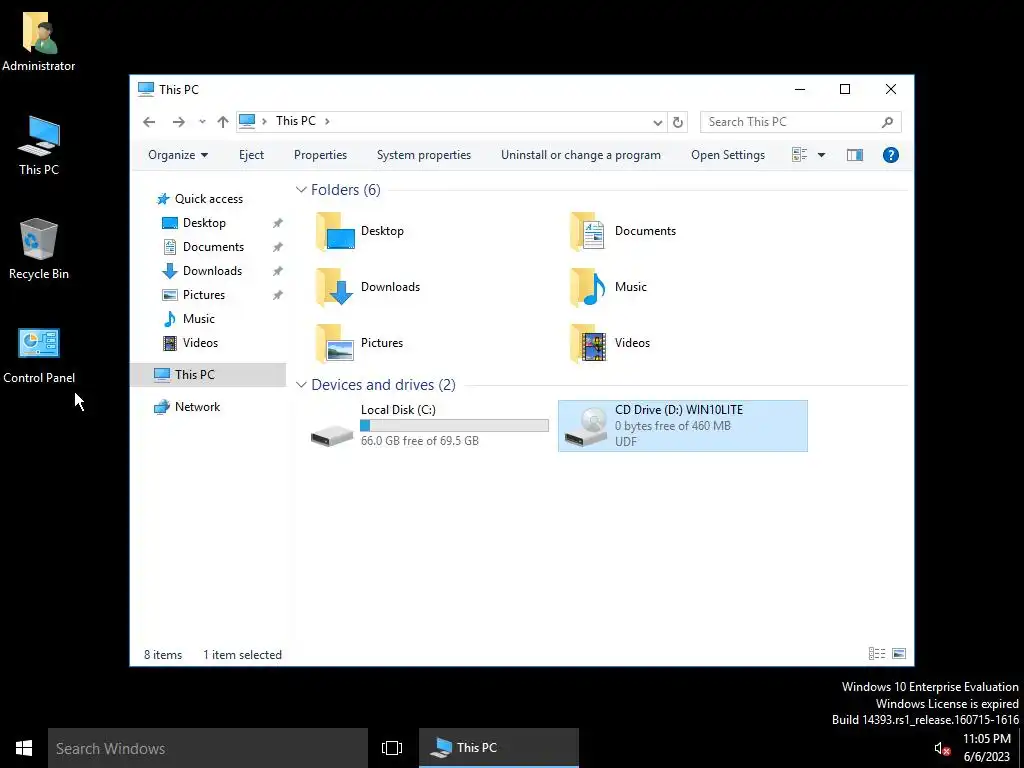Select the Recycle Bin desktop icon
Screen dimensions: 1024x768
click(x=39, y=249)
